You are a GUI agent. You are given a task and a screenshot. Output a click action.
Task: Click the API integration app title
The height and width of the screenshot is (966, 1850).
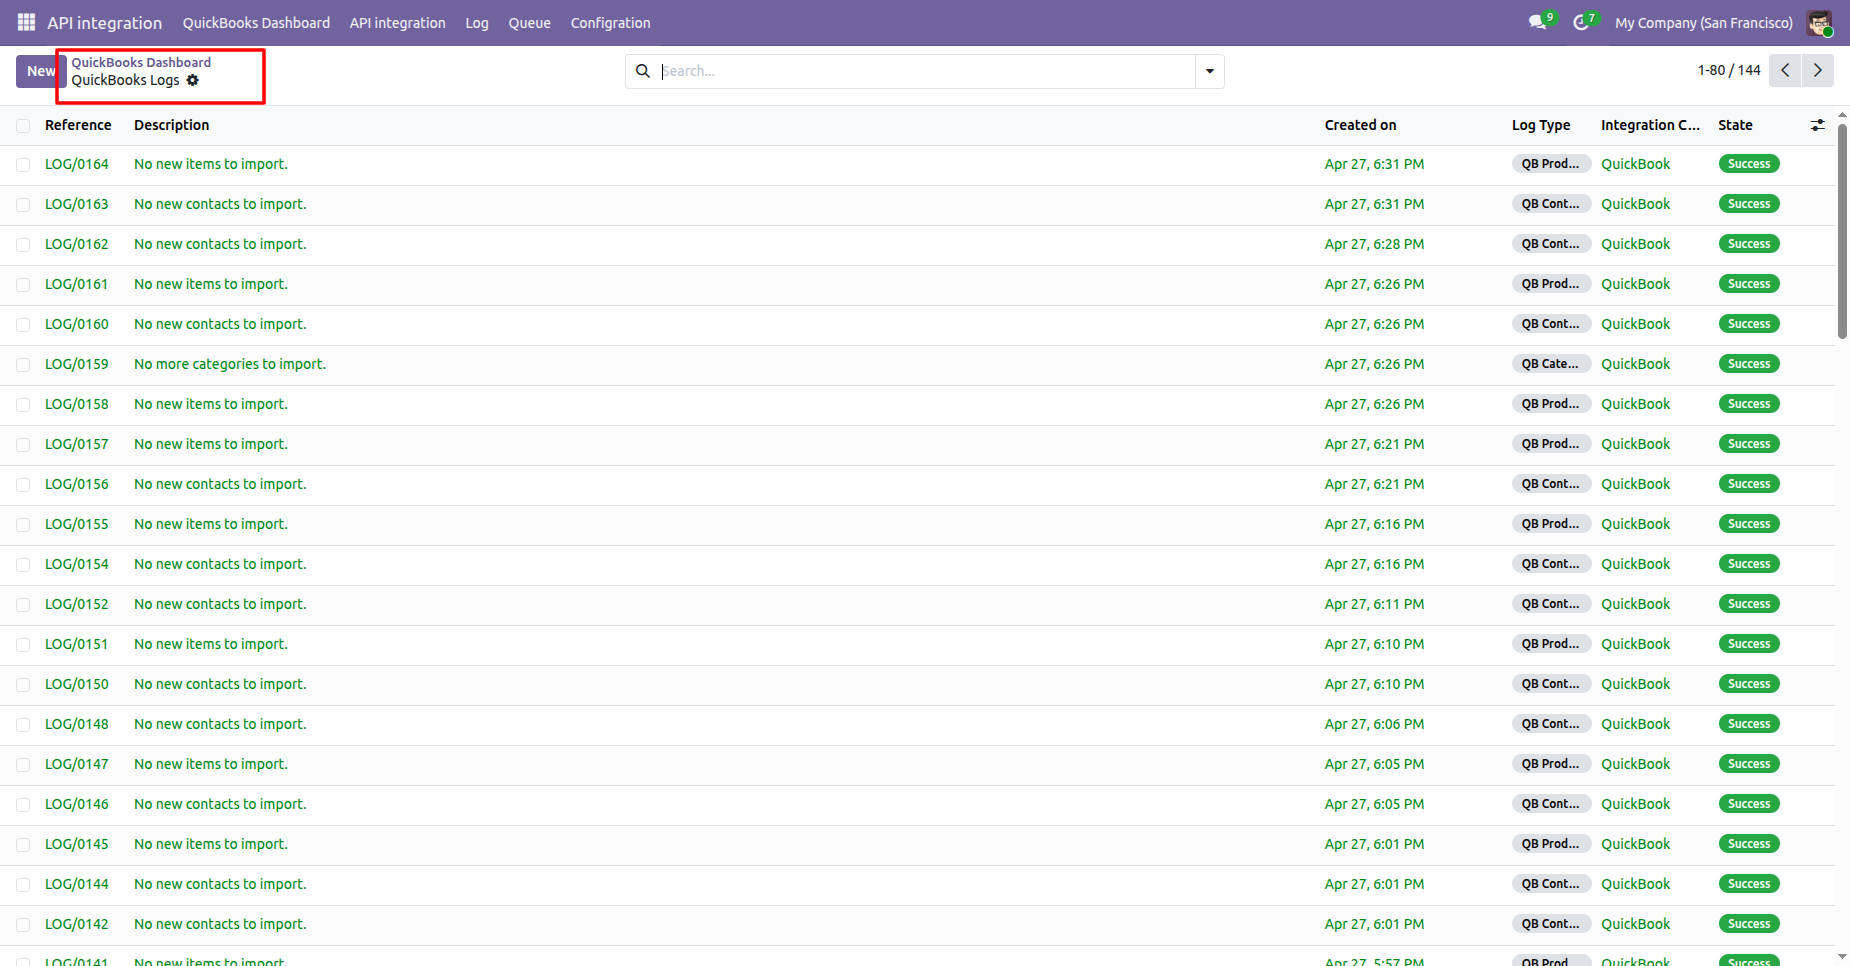coord(104,22)
